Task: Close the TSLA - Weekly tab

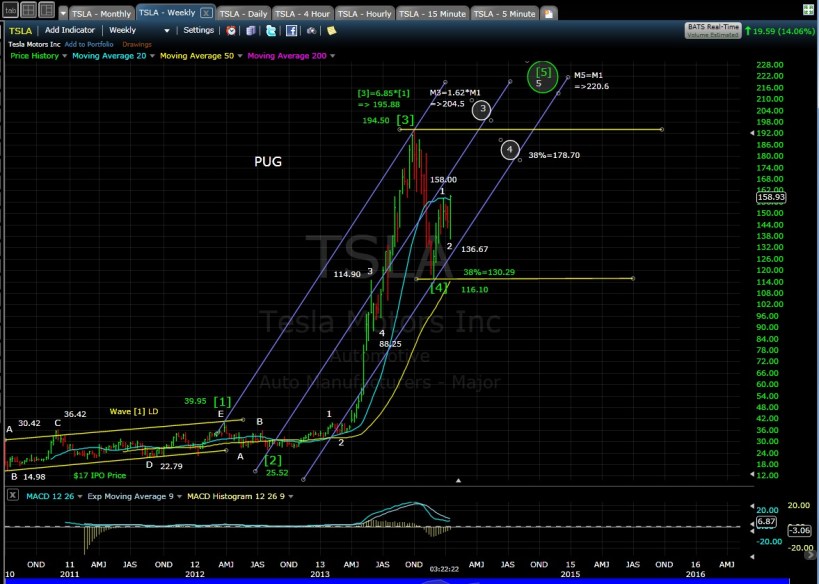Action: 207,13
